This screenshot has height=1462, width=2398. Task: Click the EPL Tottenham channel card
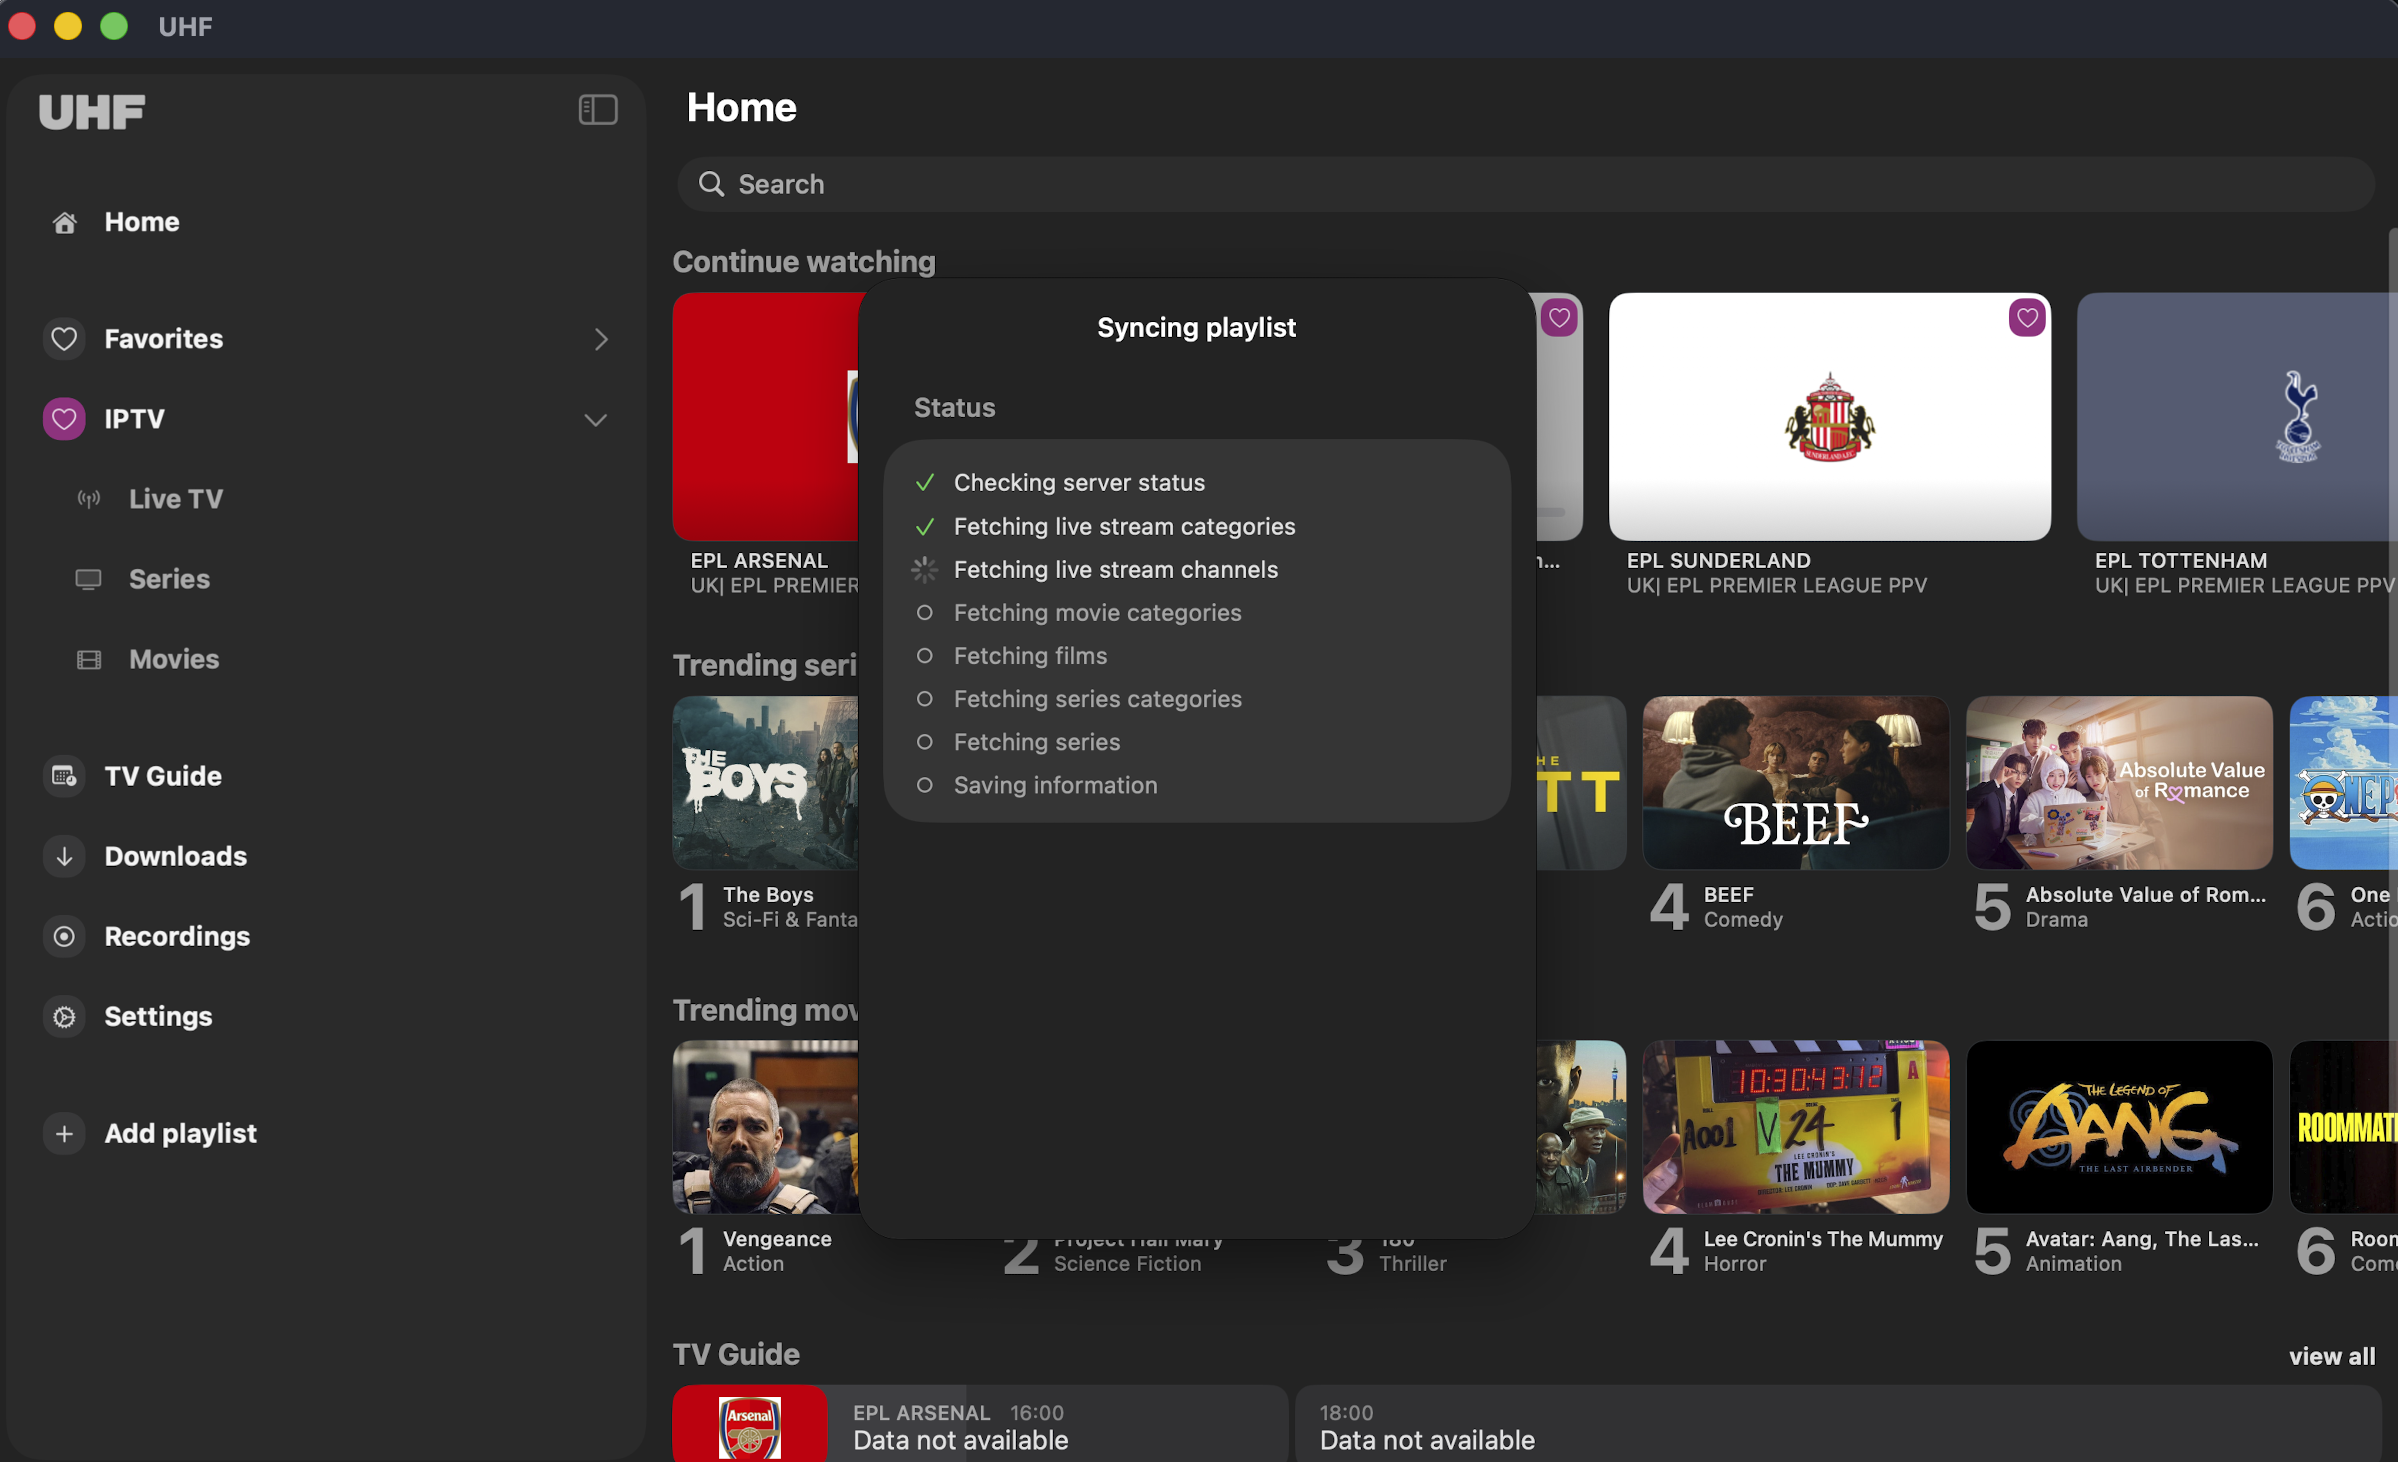click(2236, 417)
